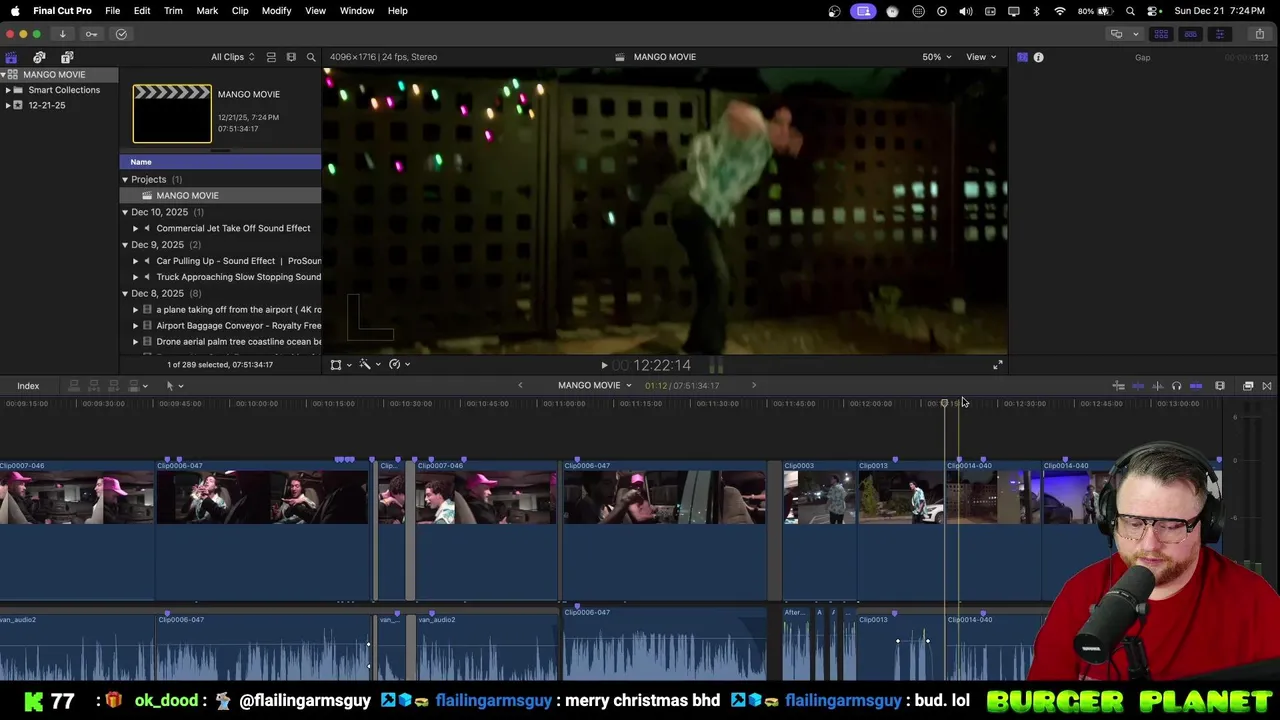Click the timeline playhead marker
This screenshot has width=1280, height=720.
click(x=944, y=404)
